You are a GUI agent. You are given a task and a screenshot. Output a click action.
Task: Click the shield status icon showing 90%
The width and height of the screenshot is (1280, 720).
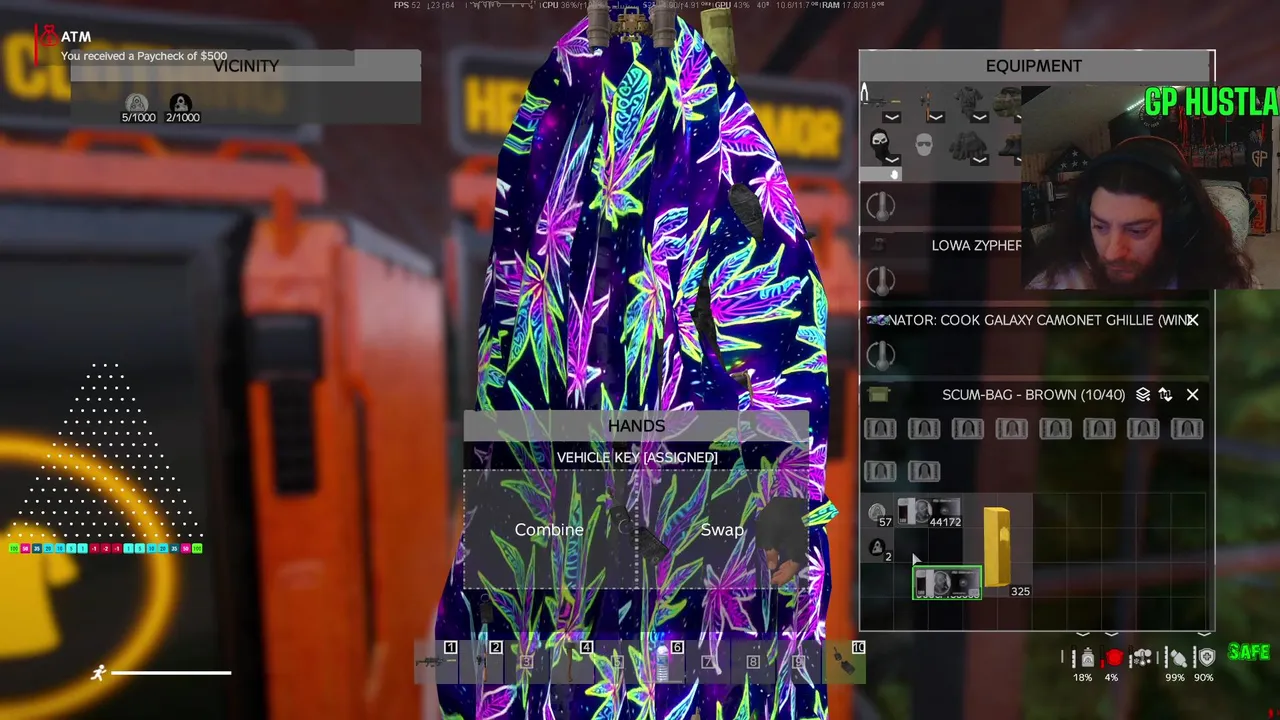[x=1206, y=657]
